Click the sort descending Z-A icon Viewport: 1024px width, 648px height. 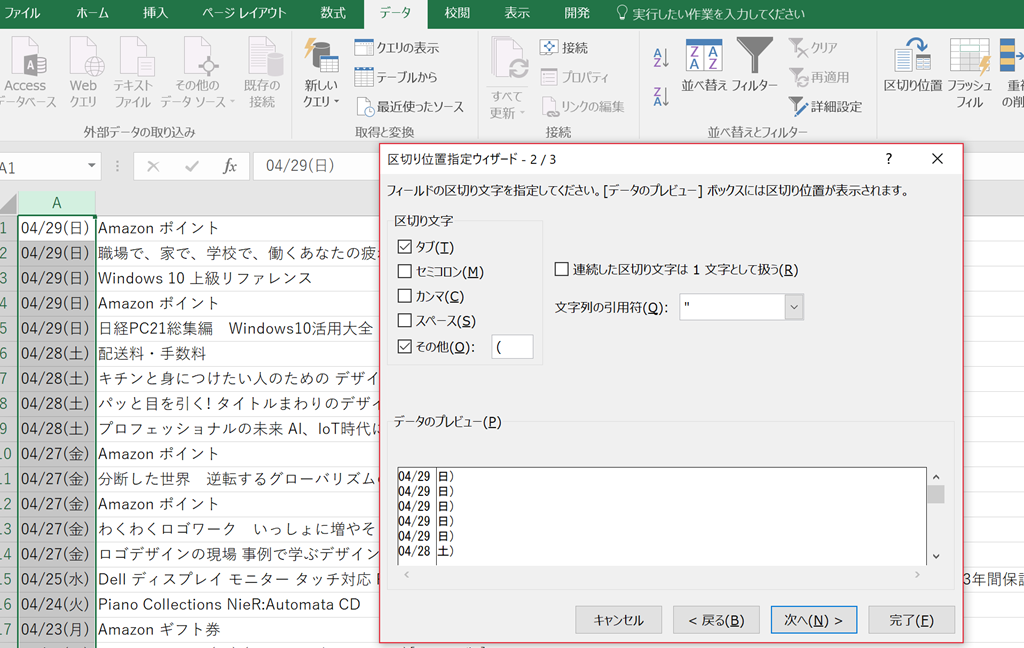click(660, 97)
